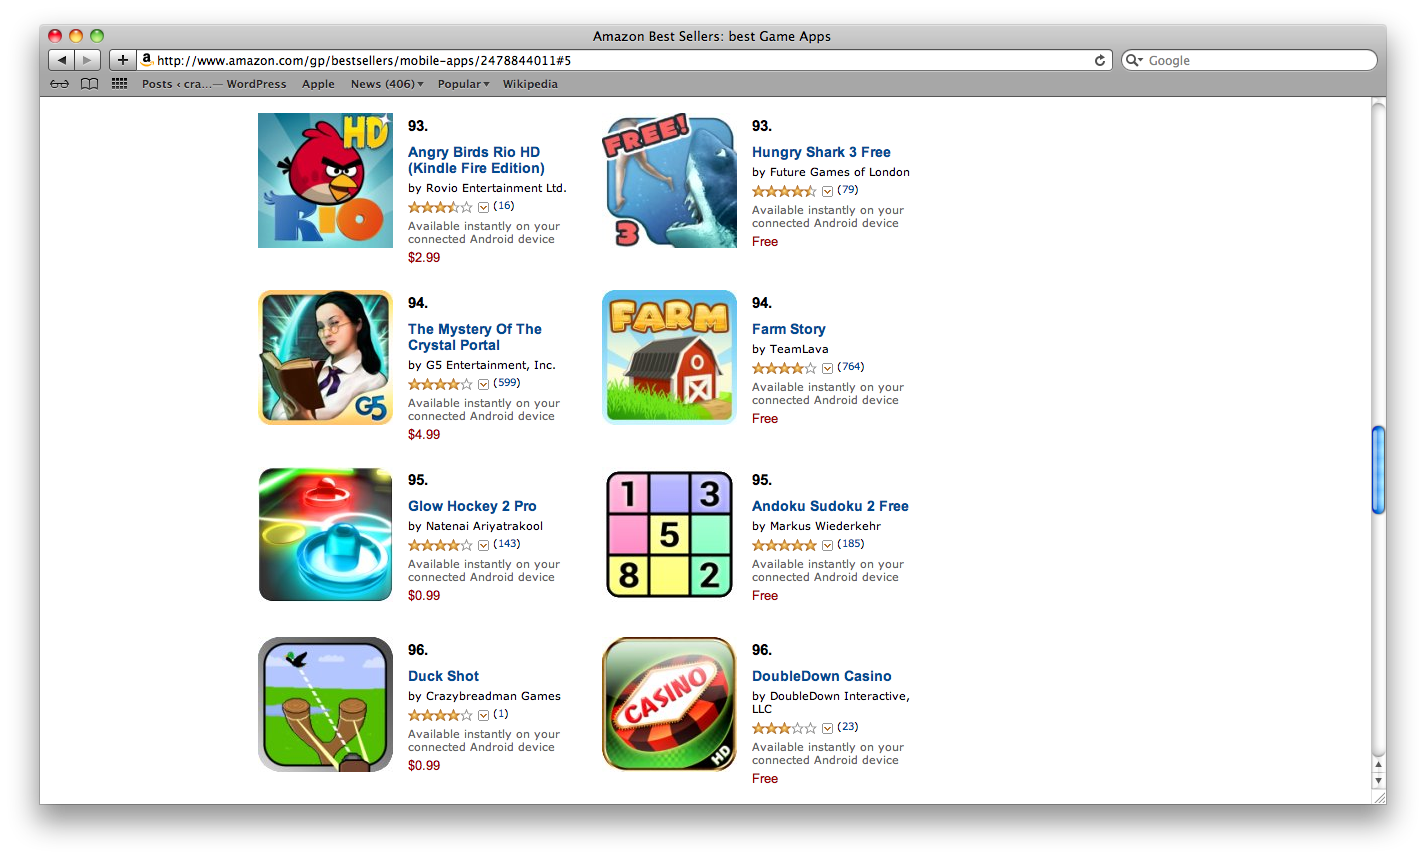Open the Duck Shot title link
Viewport: 1426px width, 859px height.
(x=443, y=676)
